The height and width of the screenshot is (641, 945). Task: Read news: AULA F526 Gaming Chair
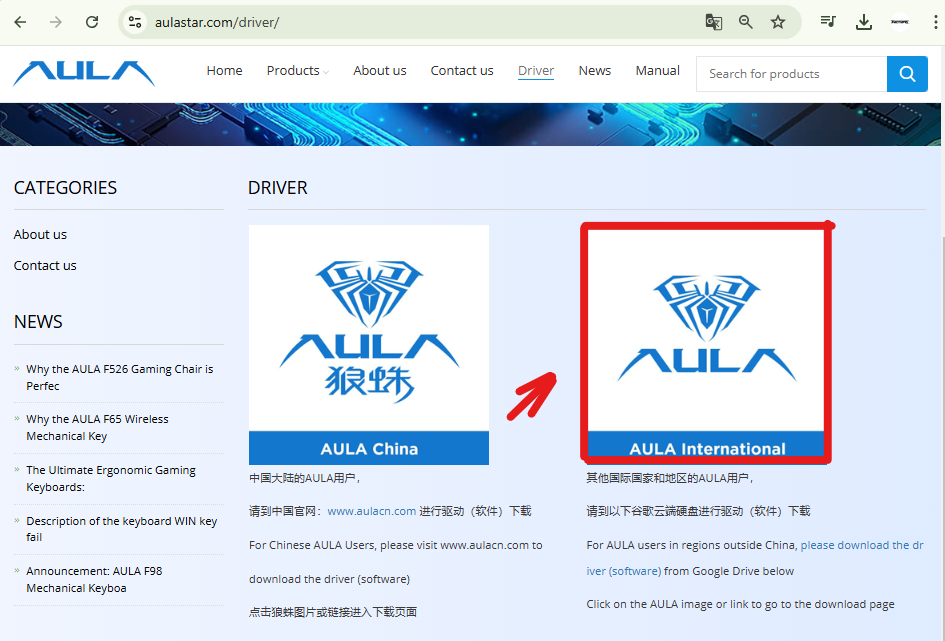coord(119,377)
